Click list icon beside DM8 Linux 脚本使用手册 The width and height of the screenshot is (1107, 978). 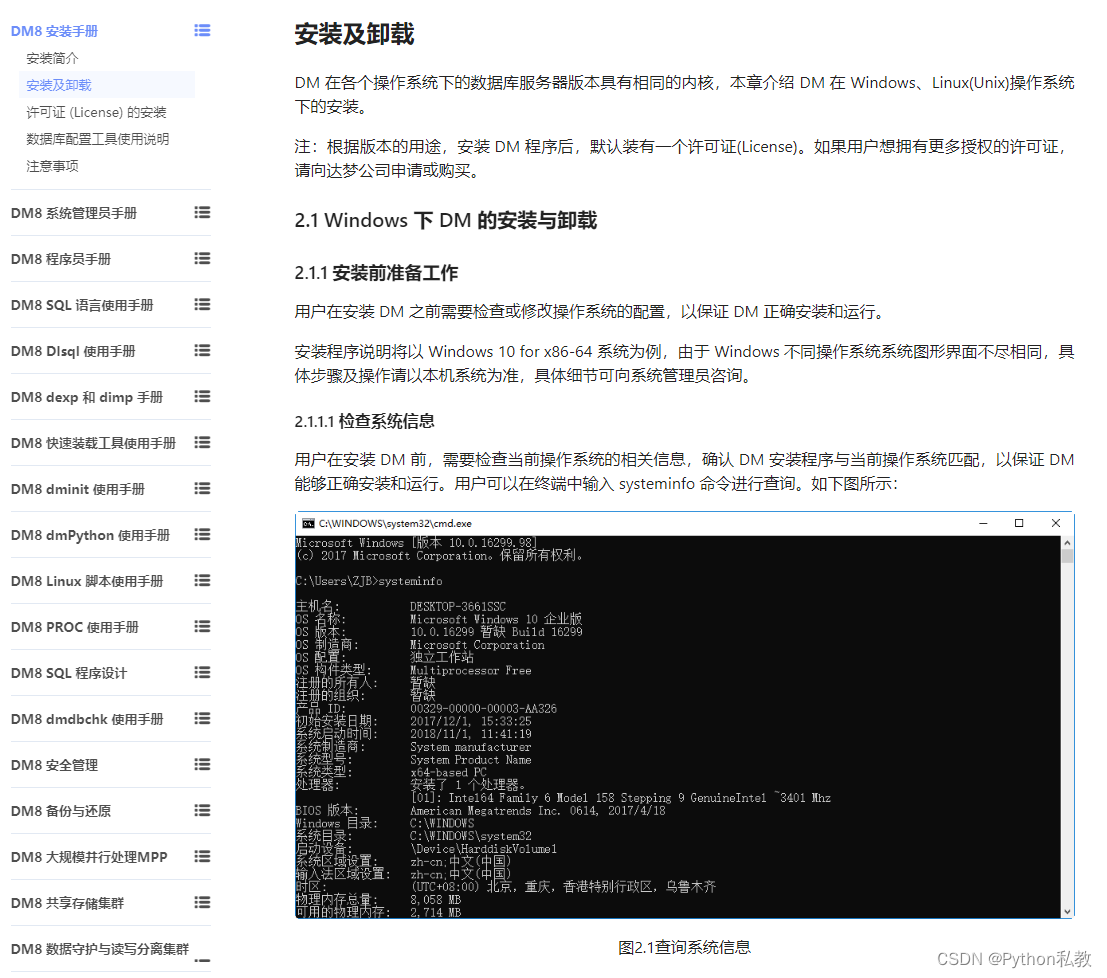(x=203, y=580)
